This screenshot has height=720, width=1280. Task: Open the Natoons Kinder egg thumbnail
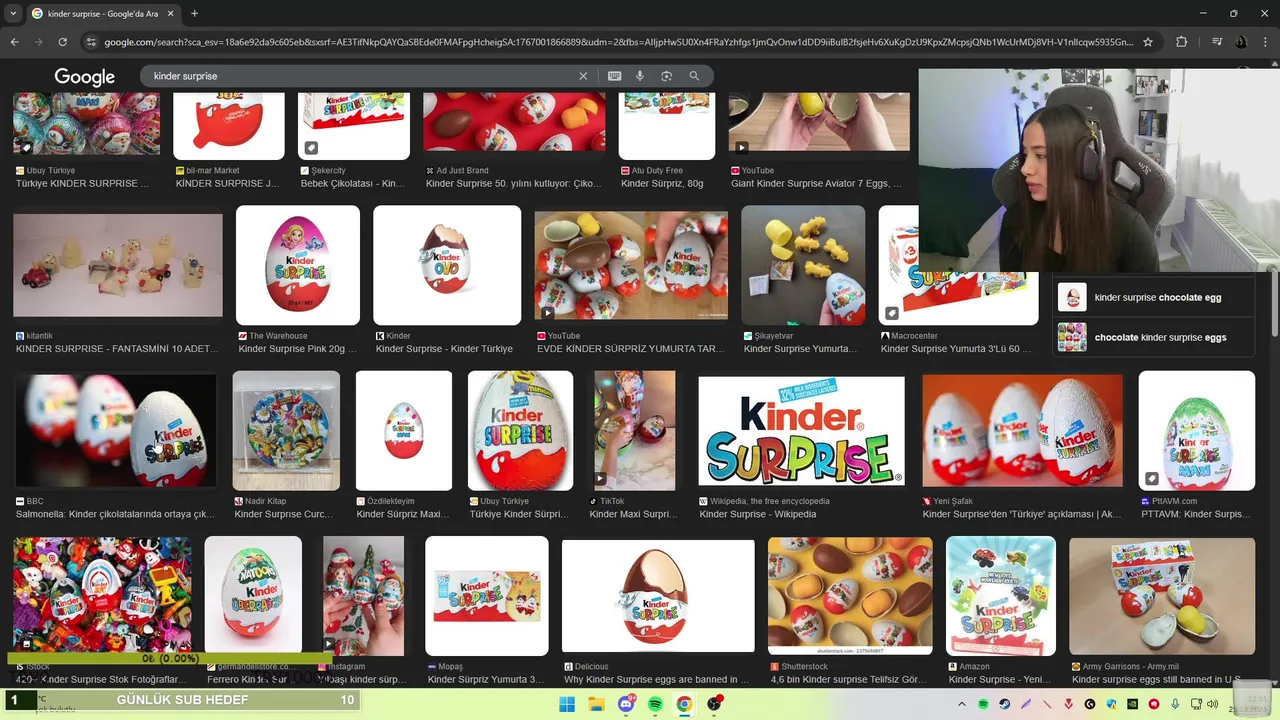253,596
